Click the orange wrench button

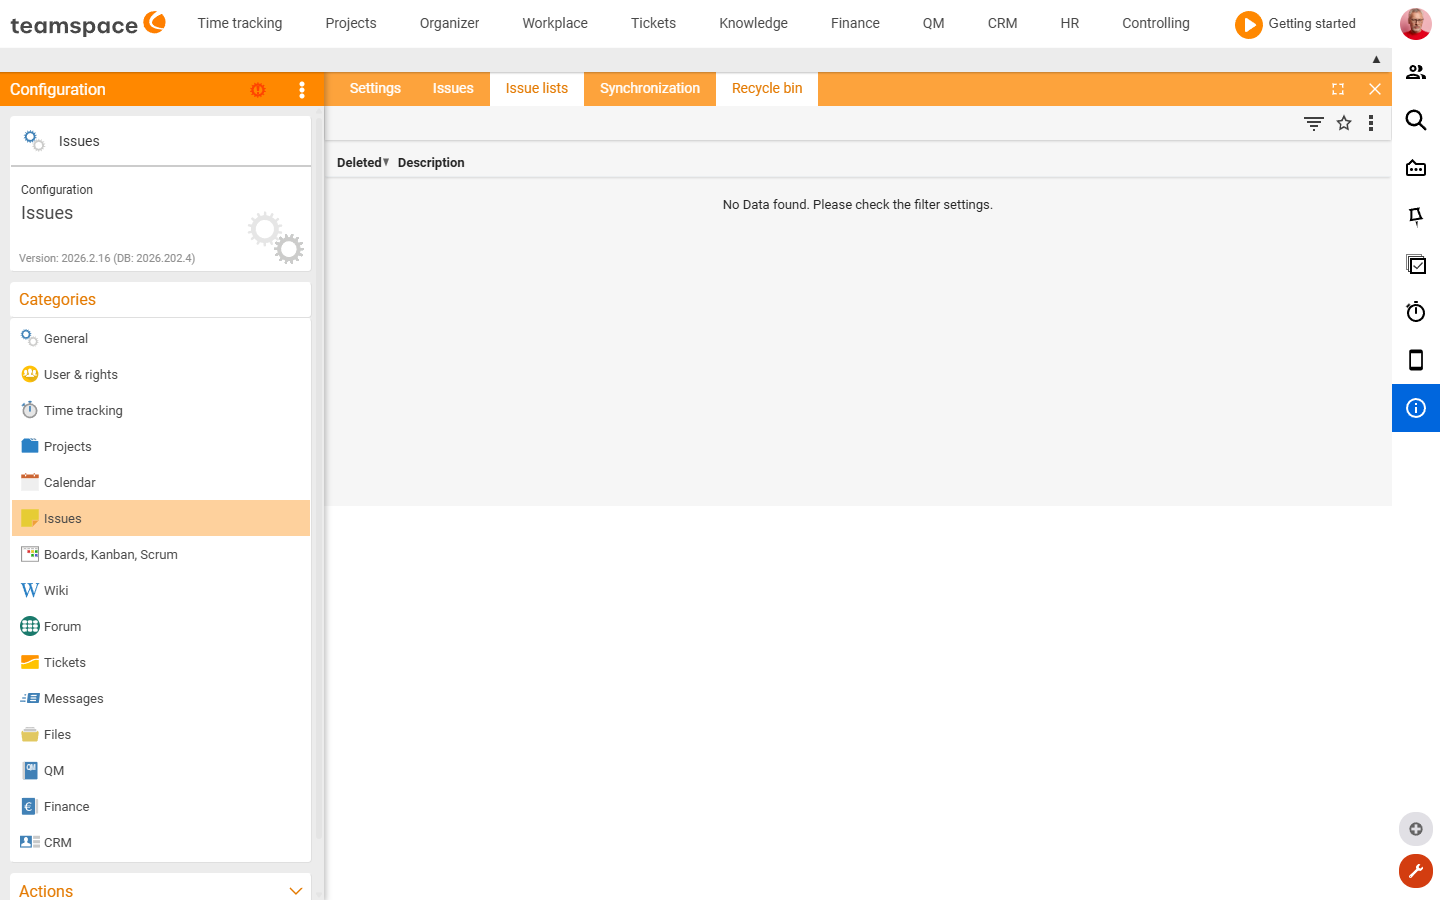pos(1416,871)
